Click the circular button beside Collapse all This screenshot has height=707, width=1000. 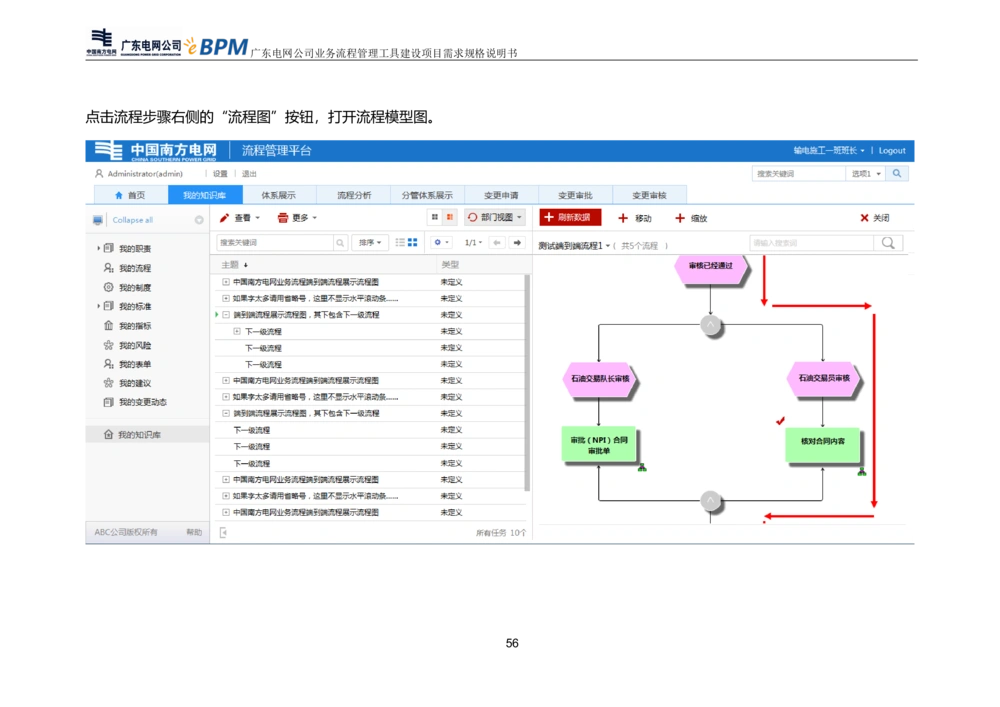[198, 220]
